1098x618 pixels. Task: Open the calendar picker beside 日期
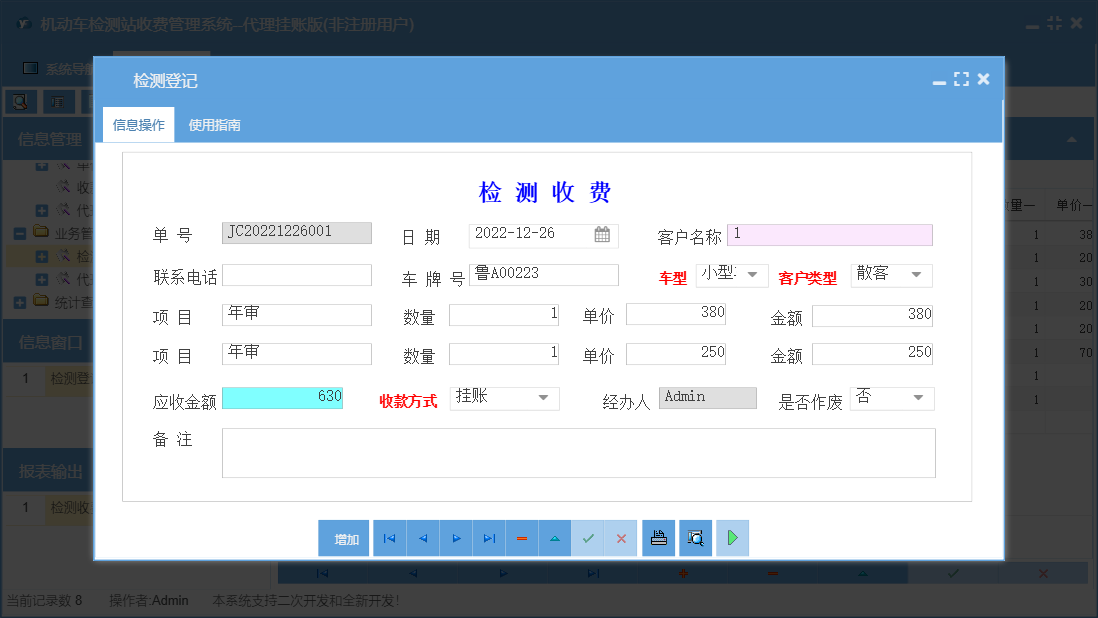(x=601, y=234)
